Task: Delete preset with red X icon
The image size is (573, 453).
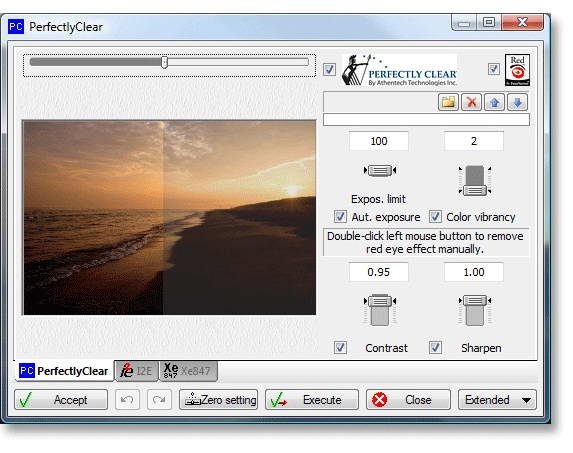Action: [x=471, y=102]
